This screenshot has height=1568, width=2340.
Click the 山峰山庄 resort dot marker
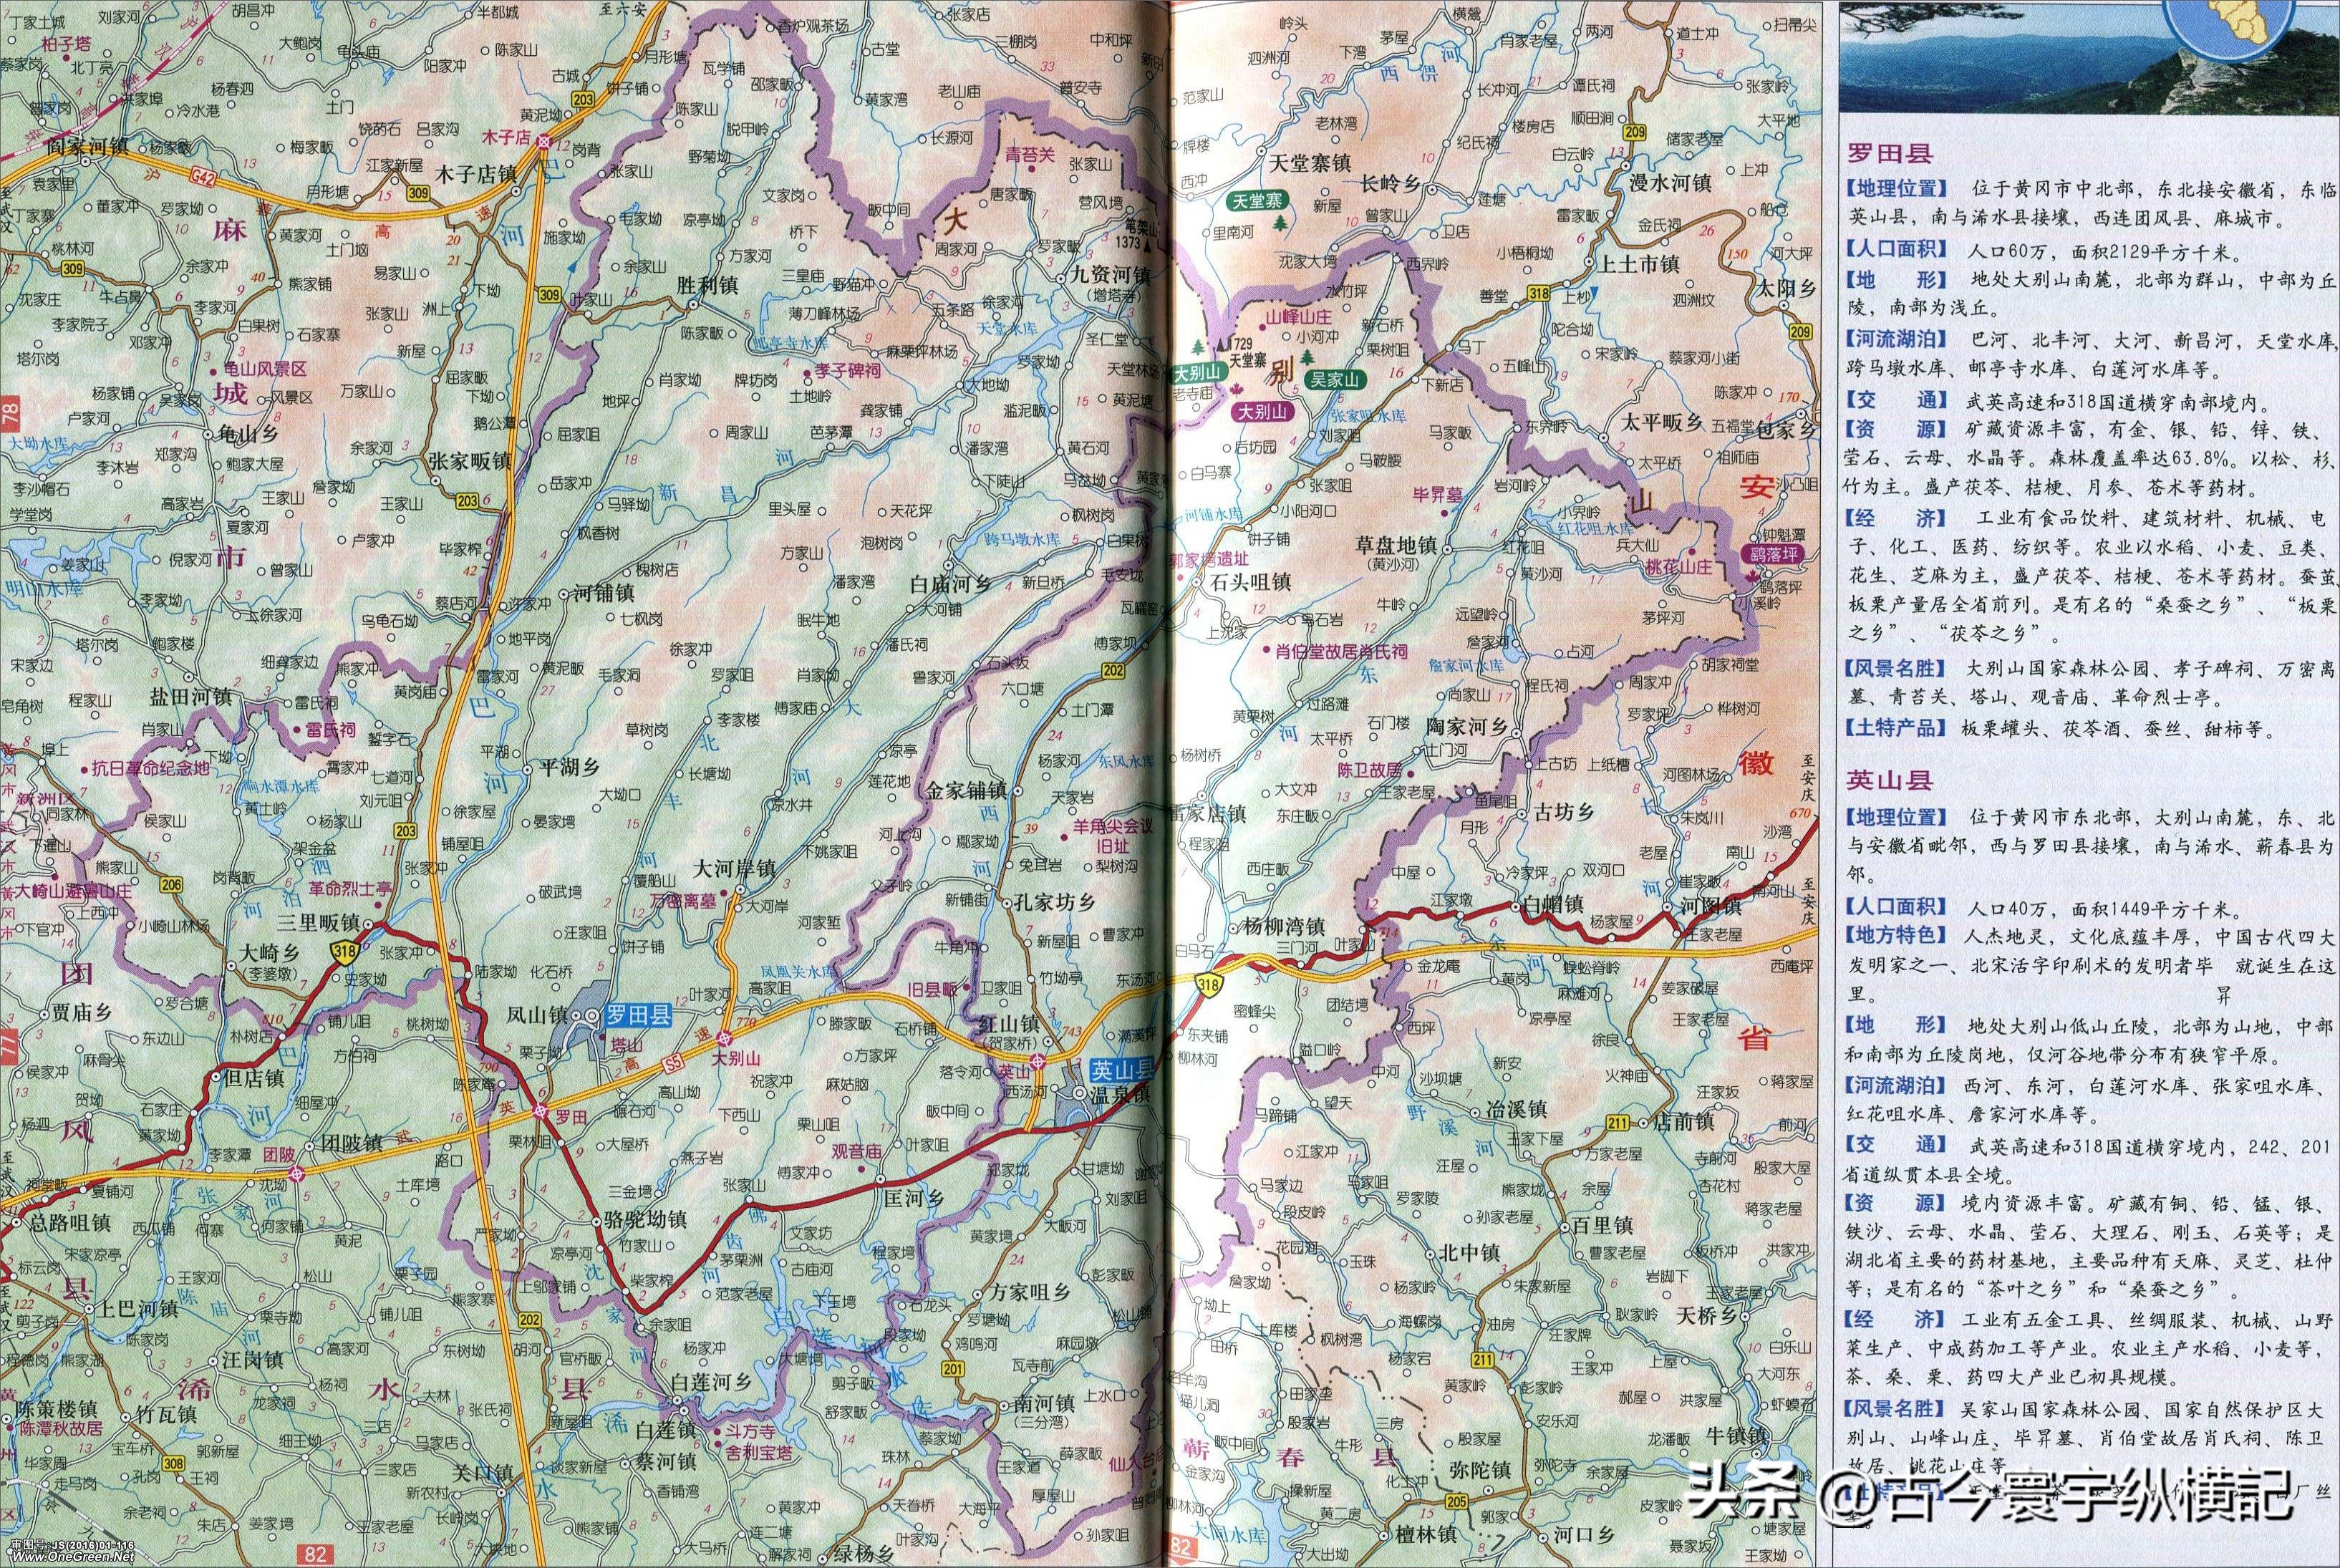[x=1262, y=328]
